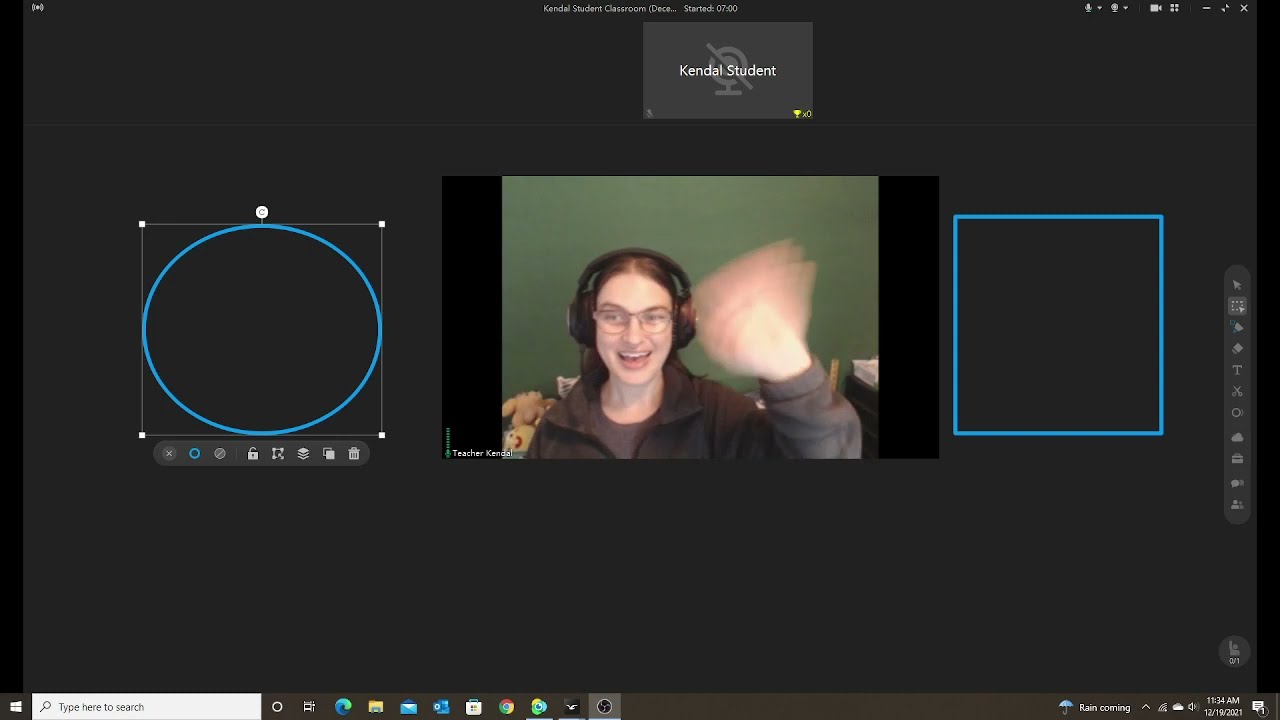Click the taskbar search box
Screen dimensions: 1280x720
coord(147,707)
